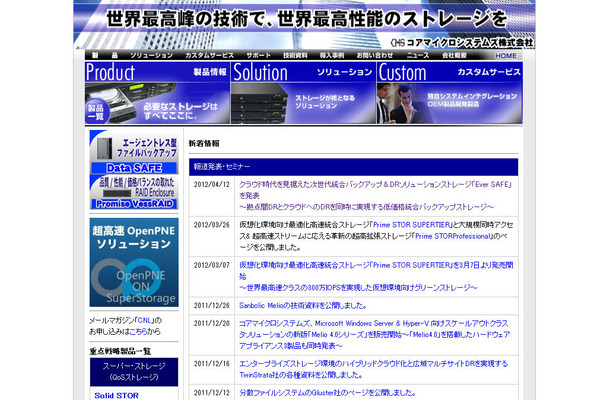Screen dimensions: 610x400
Task: Click the こちら subscription link
Action: pos(138,332)
